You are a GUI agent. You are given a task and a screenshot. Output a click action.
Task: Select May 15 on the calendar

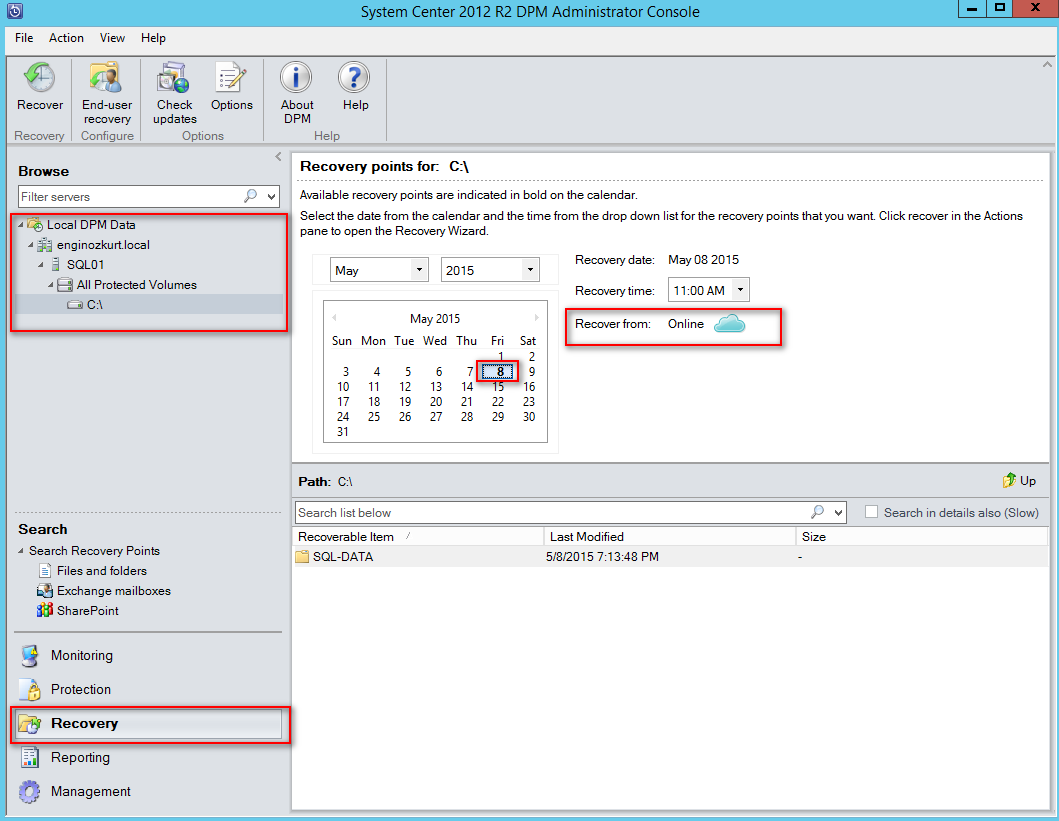(498, 387)
